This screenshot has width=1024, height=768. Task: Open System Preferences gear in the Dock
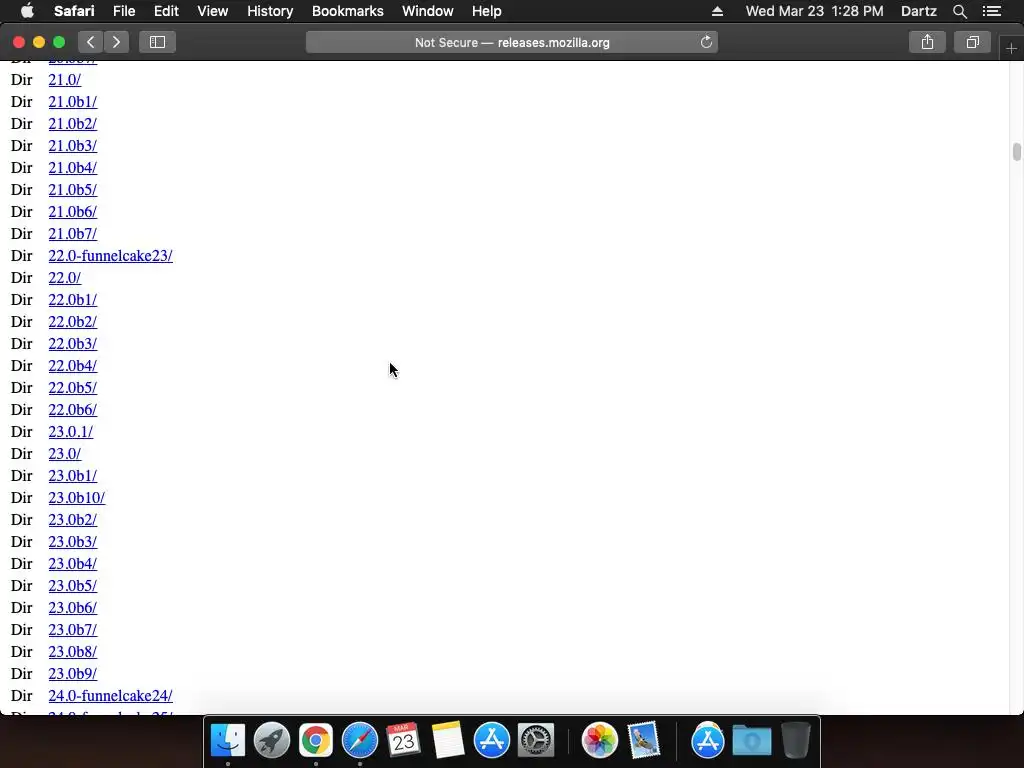536,740
